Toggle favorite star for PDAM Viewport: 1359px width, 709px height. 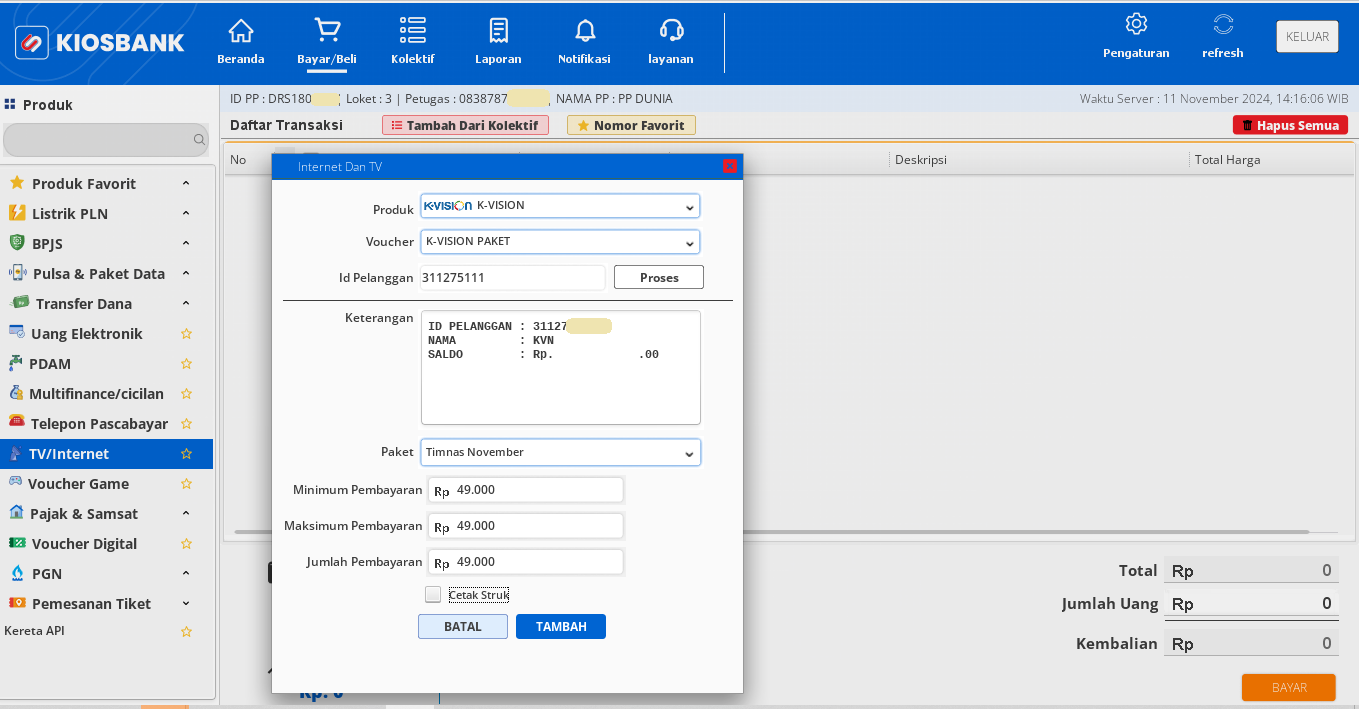(x=186, y=364)
